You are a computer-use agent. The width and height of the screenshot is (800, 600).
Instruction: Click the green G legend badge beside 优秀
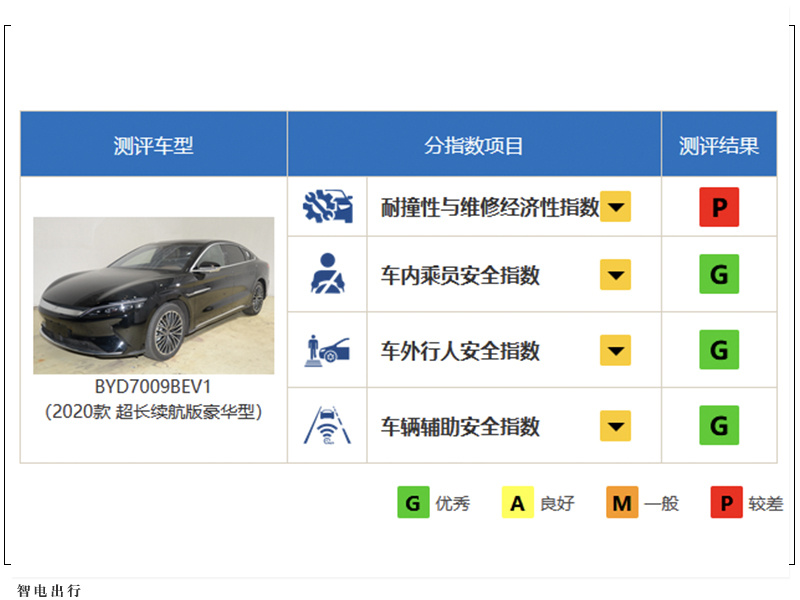tap(413, 503)
